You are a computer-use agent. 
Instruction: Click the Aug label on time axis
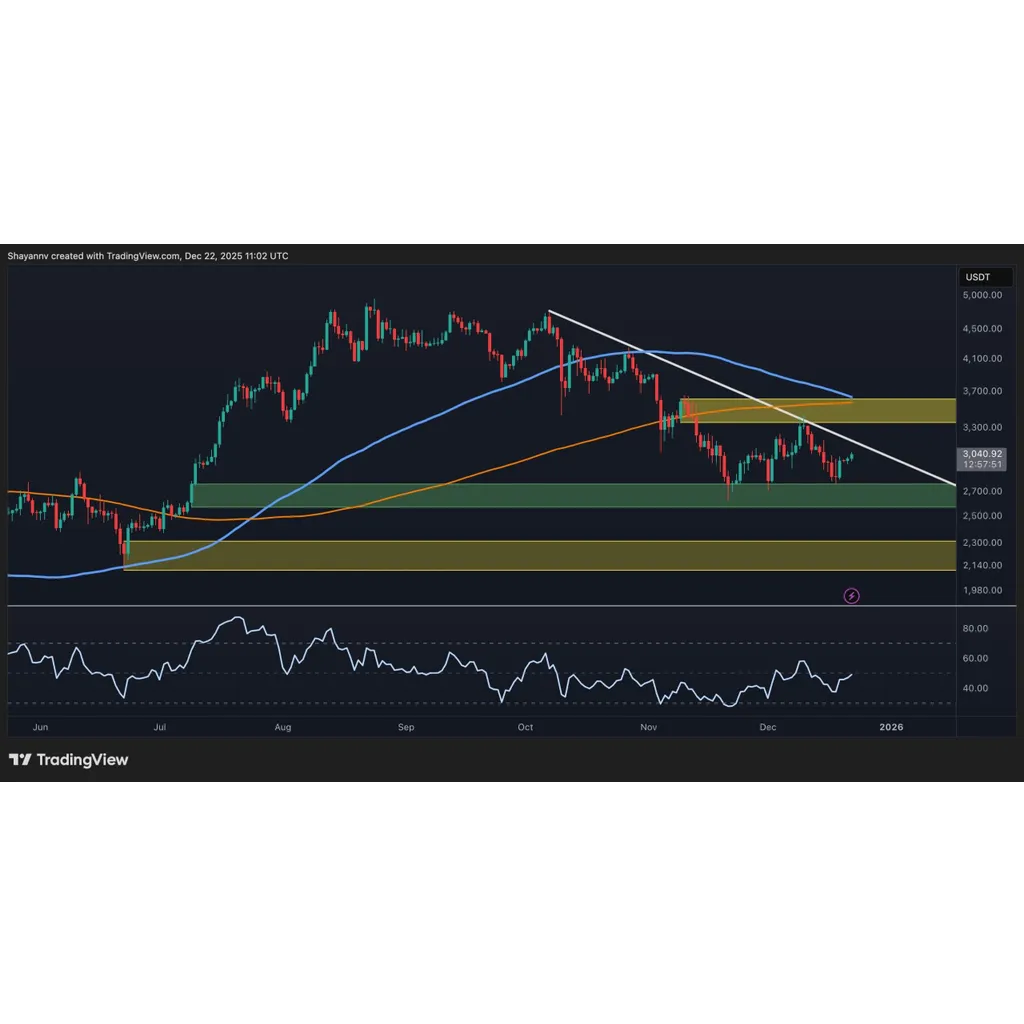tap(283, 727)
